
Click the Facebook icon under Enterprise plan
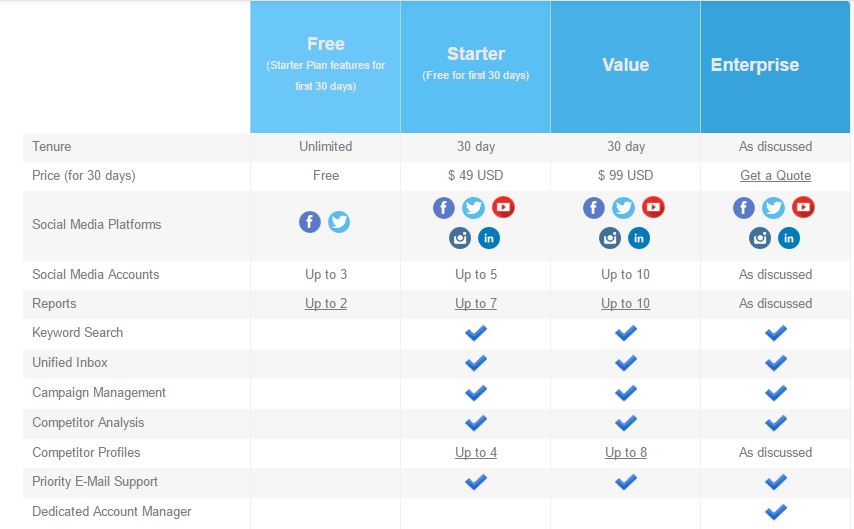(743, 208)
